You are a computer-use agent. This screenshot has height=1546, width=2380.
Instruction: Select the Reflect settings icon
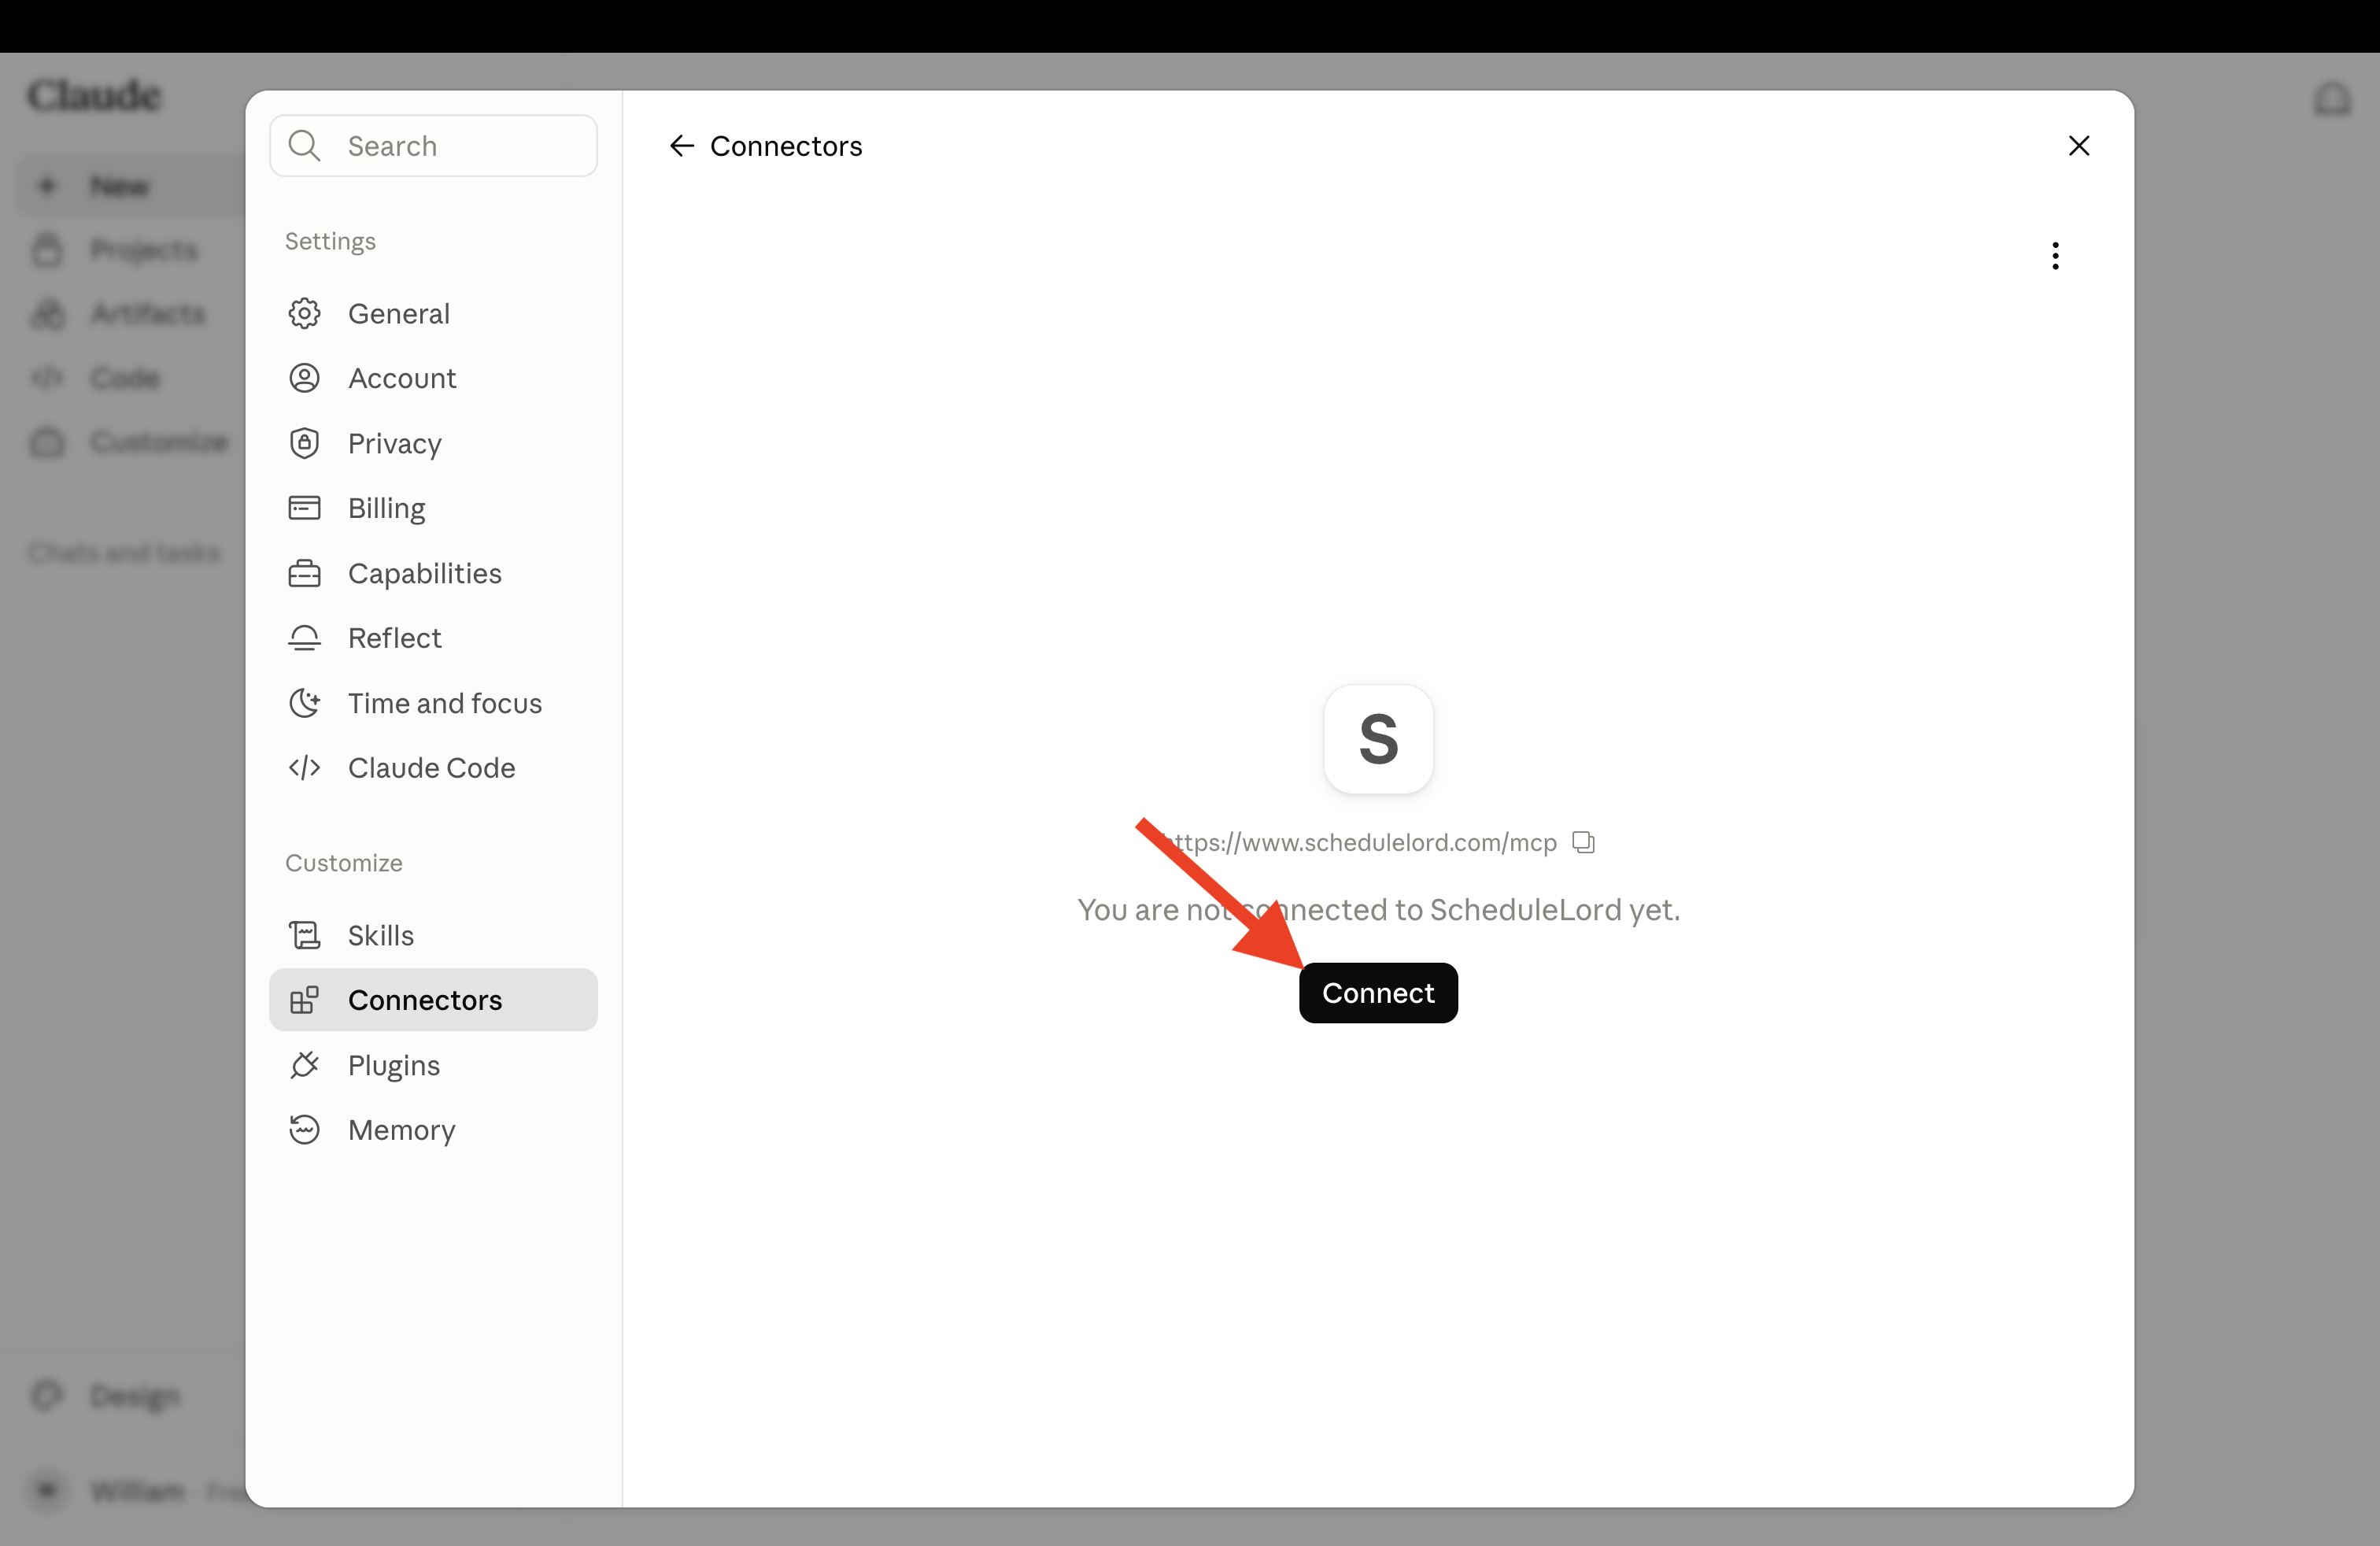(304, 638)
